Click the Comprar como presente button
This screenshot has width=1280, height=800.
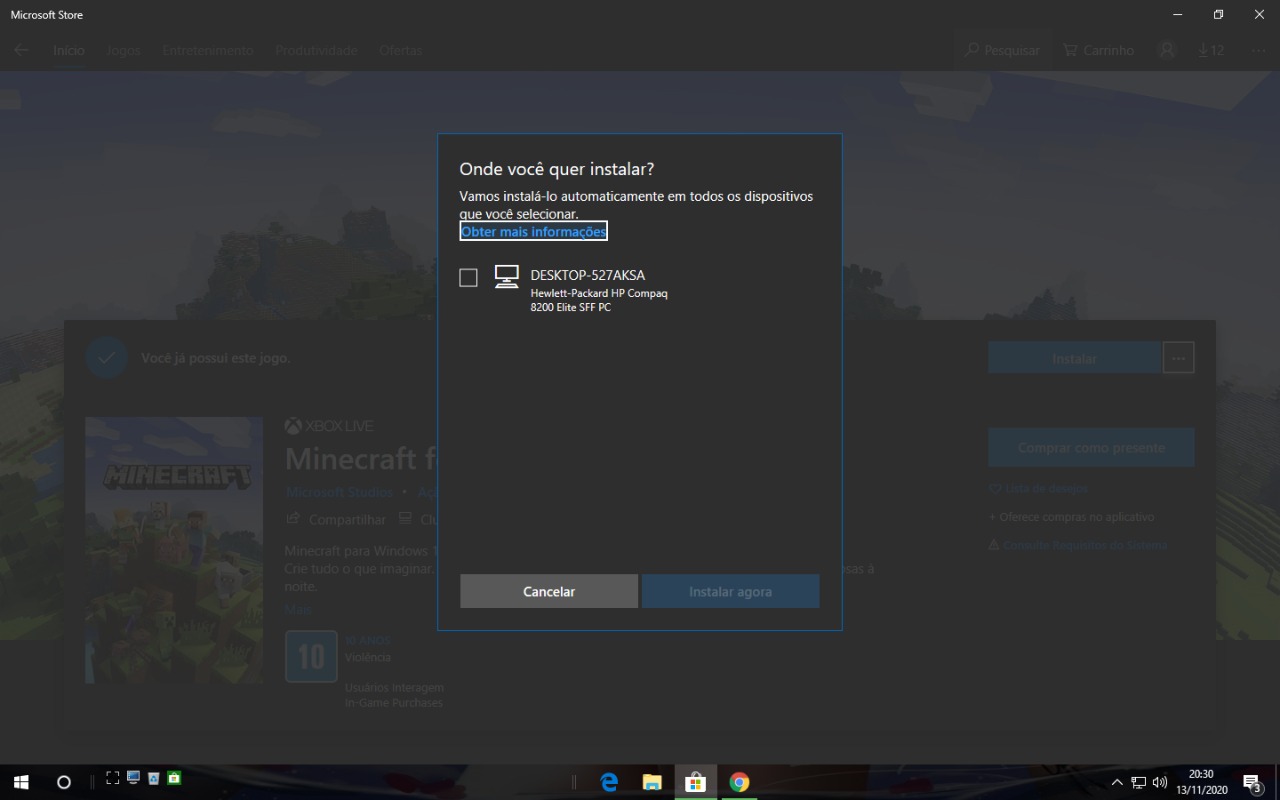coord(1091,448)
